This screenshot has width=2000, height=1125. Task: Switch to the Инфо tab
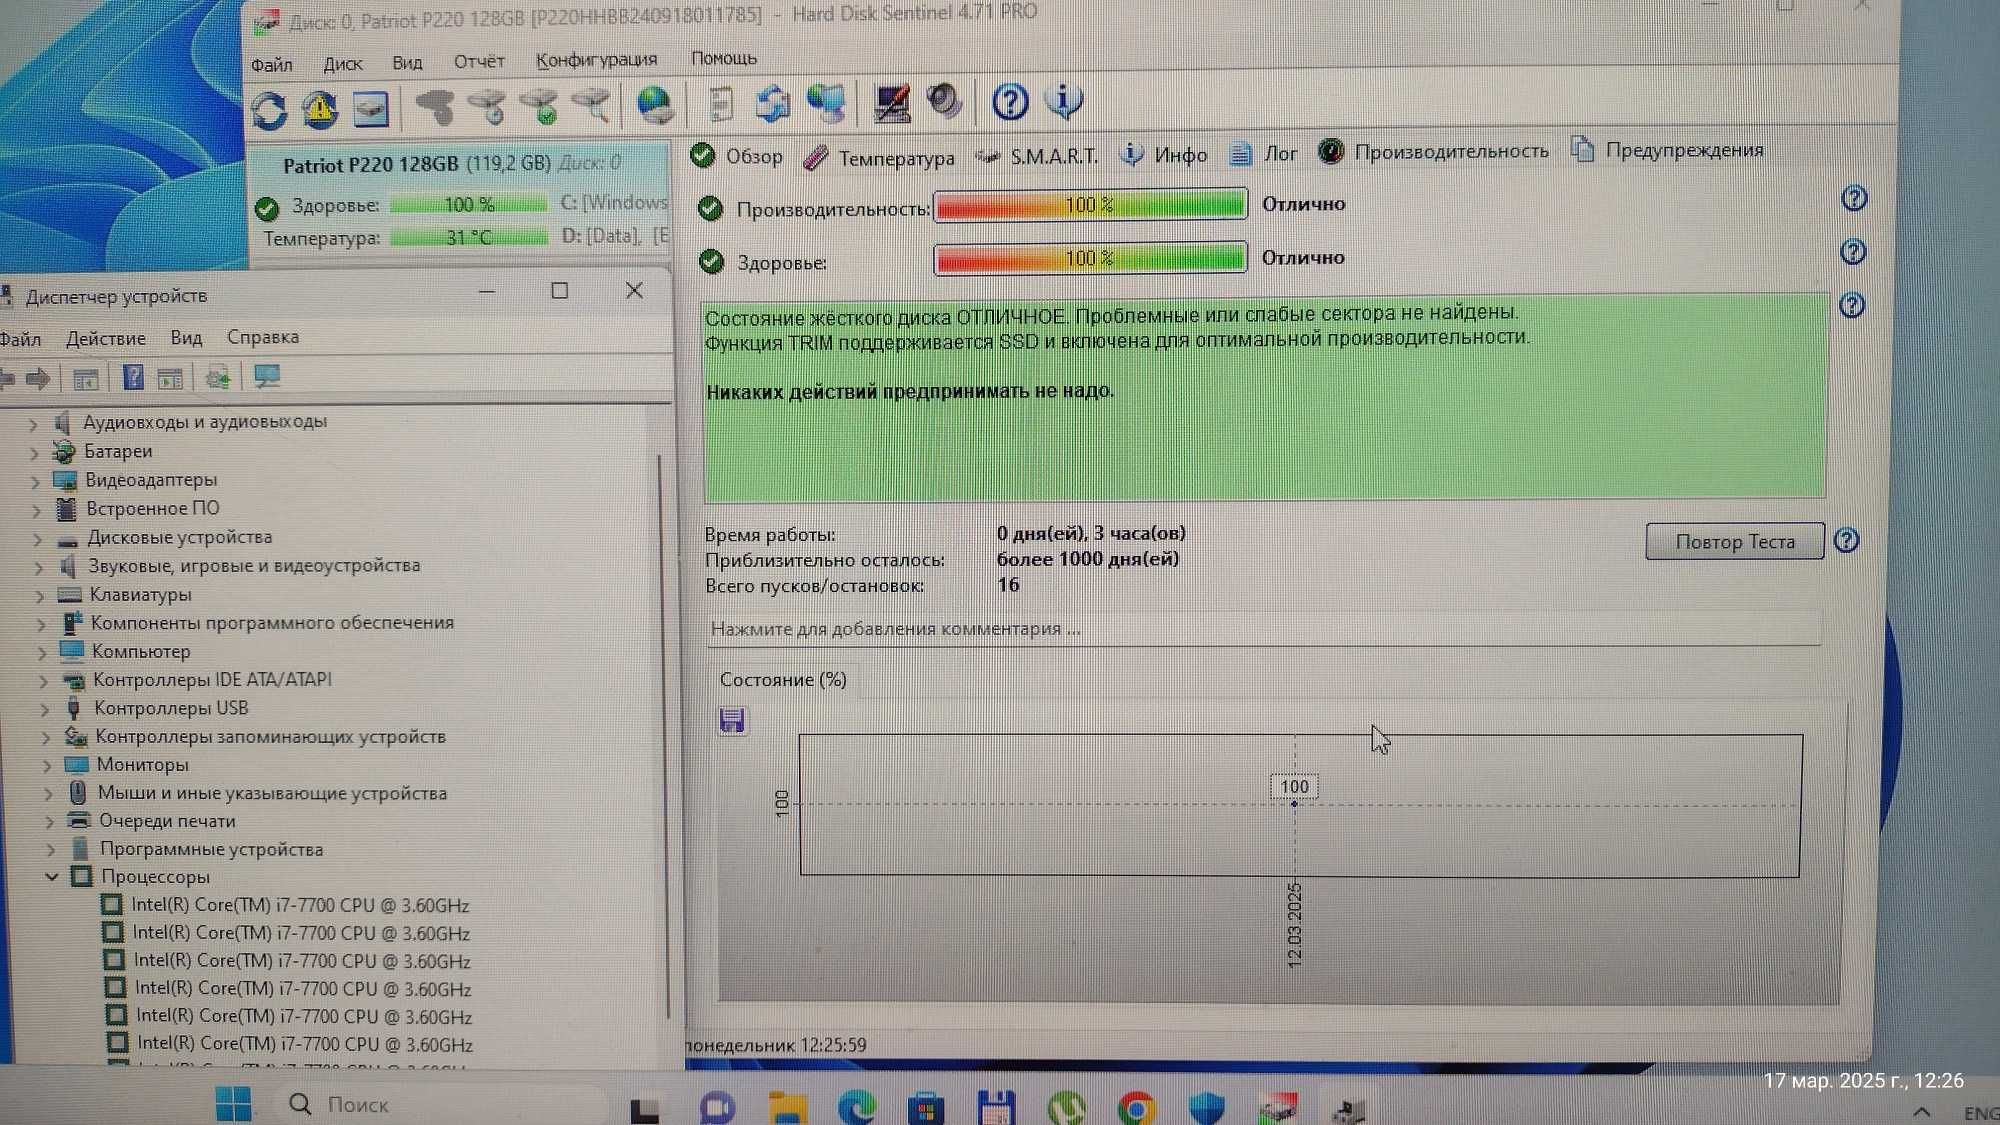tap(1163, 154)
